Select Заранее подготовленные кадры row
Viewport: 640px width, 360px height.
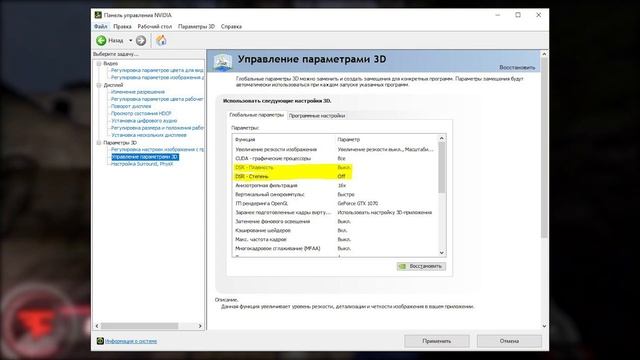[x=335, y=212]
